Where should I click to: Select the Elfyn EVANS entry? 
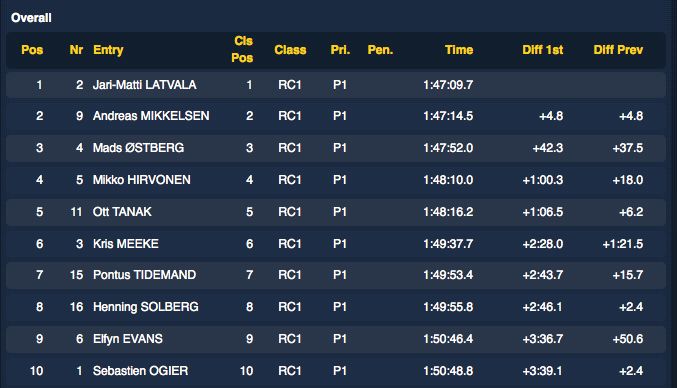tap(335, 339)
